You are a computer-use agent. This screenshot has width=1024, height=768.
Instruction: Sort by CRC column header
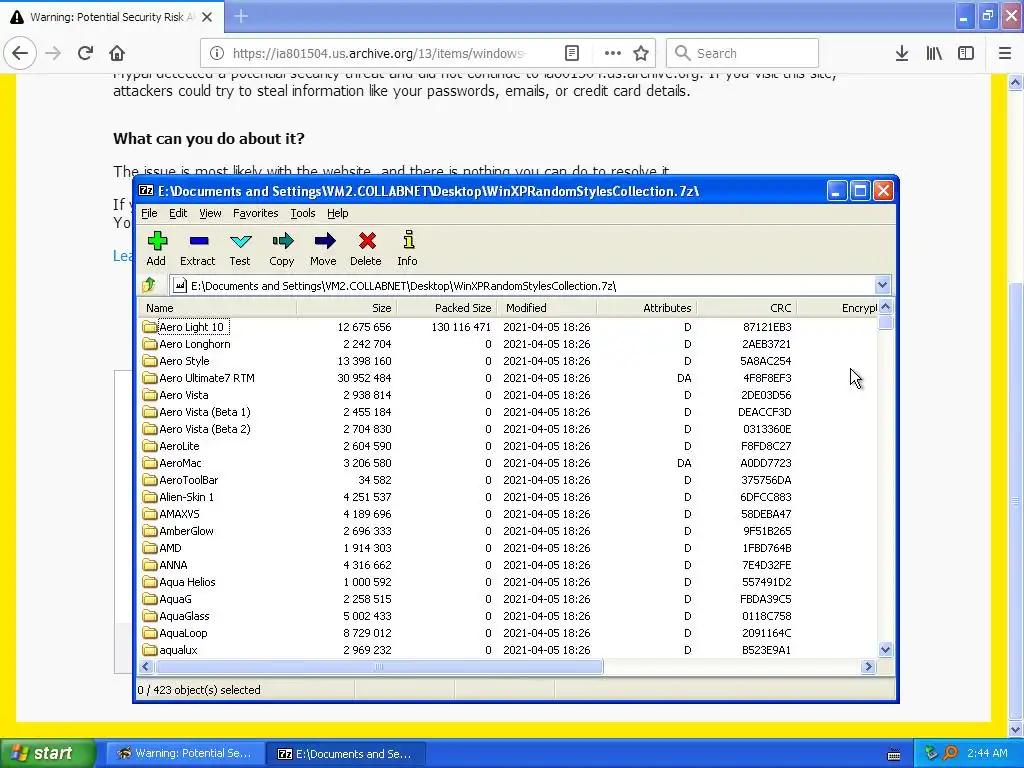coord(746,308)
